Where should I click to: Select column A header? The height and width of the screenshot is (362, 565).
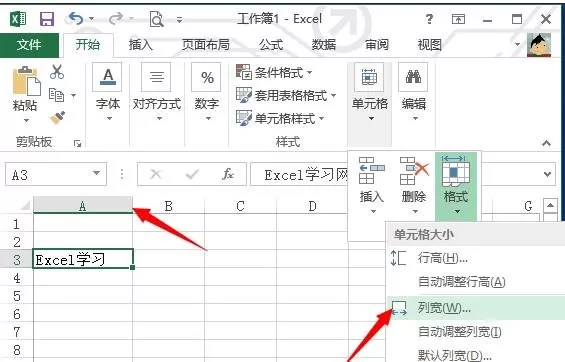(x=83, y=206)
